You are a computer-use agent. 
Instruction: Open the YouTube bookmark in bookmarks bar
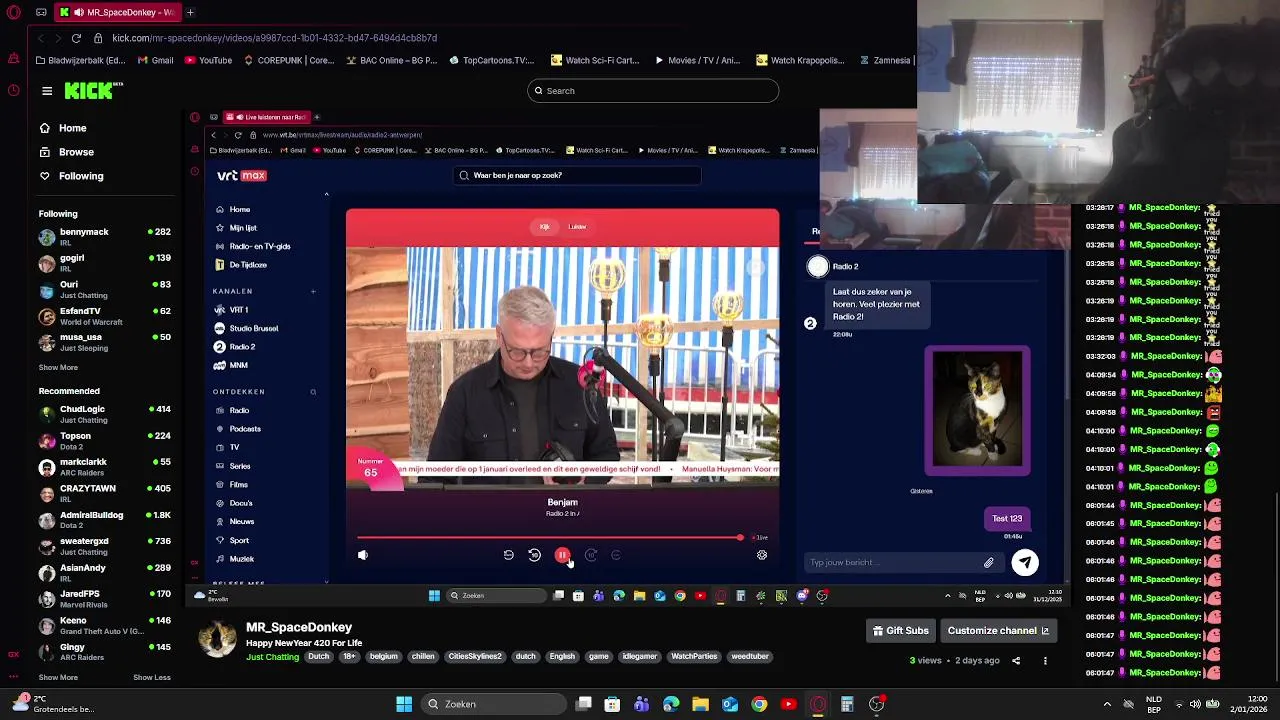[208, 60]
